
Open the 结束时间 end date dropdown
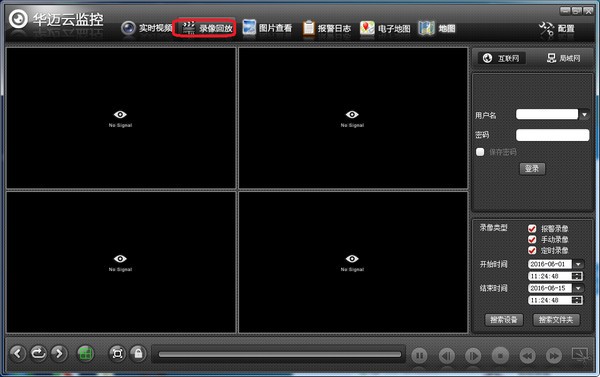(x=578, y=288)
